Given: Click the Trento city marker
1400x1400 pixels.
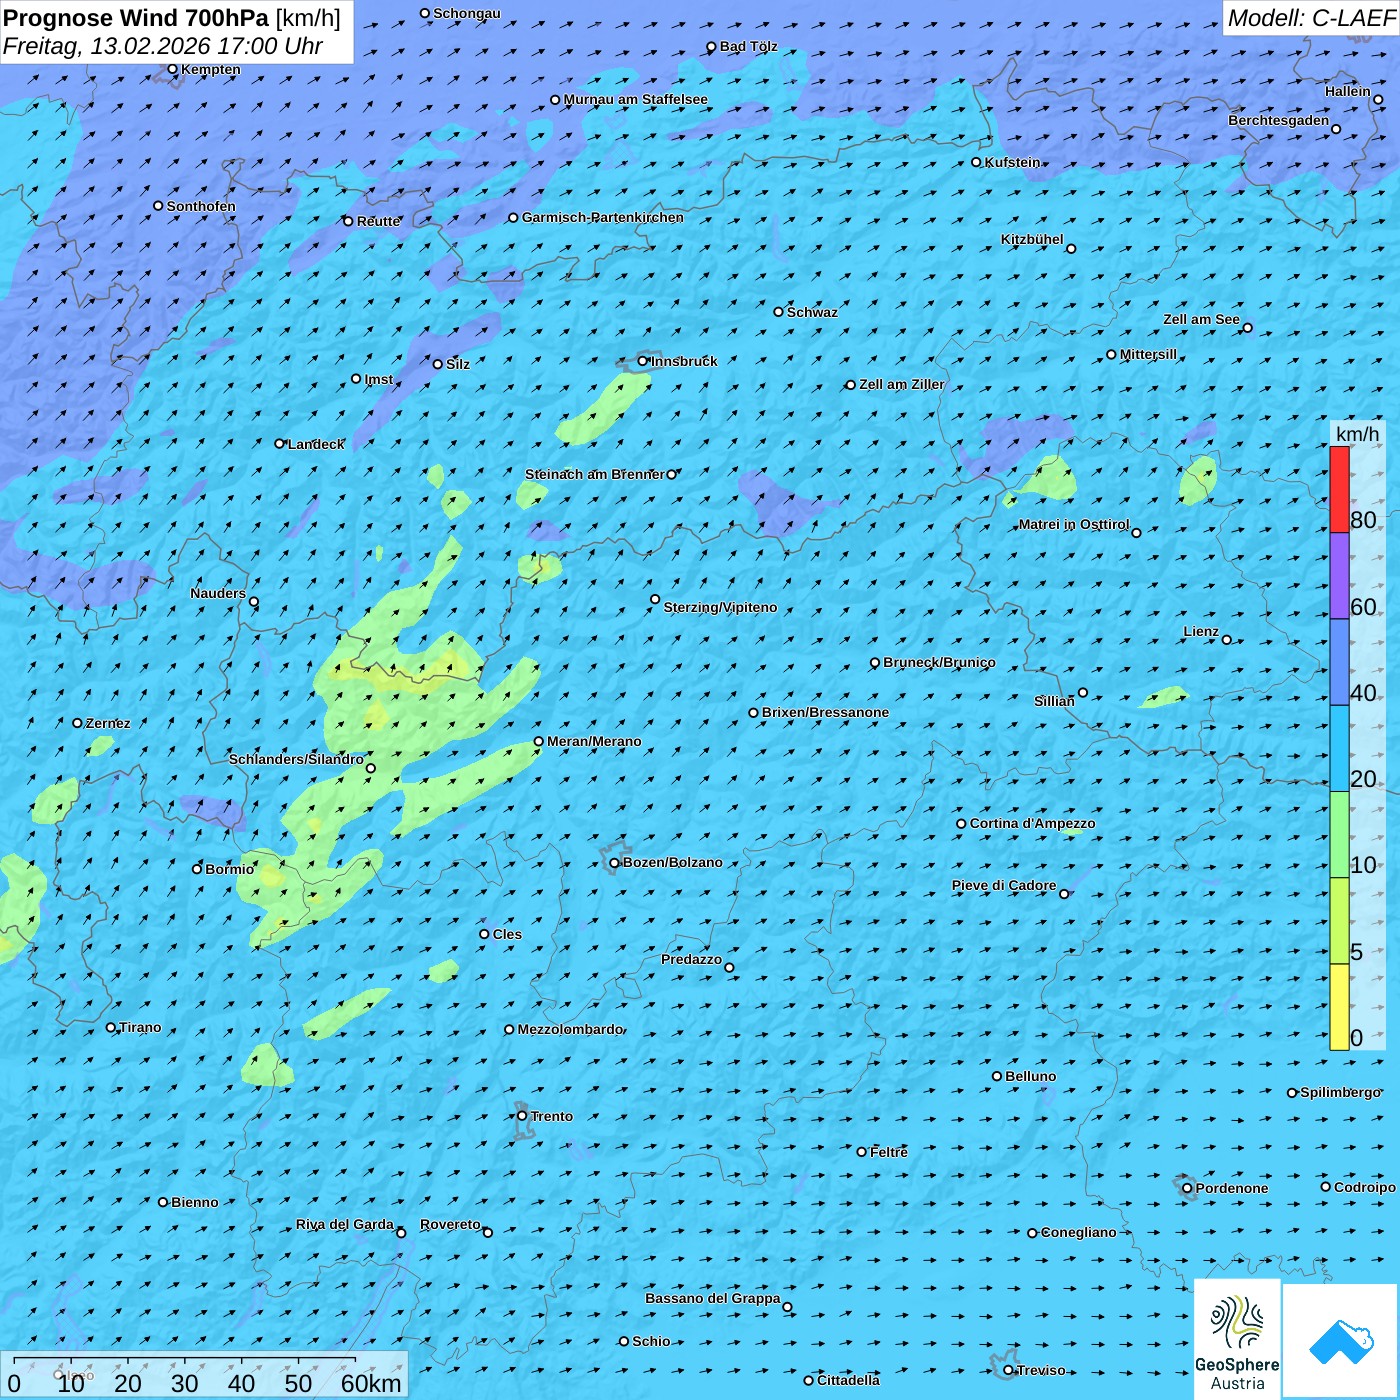Looking at the screenshot, I should (522, 1116).
